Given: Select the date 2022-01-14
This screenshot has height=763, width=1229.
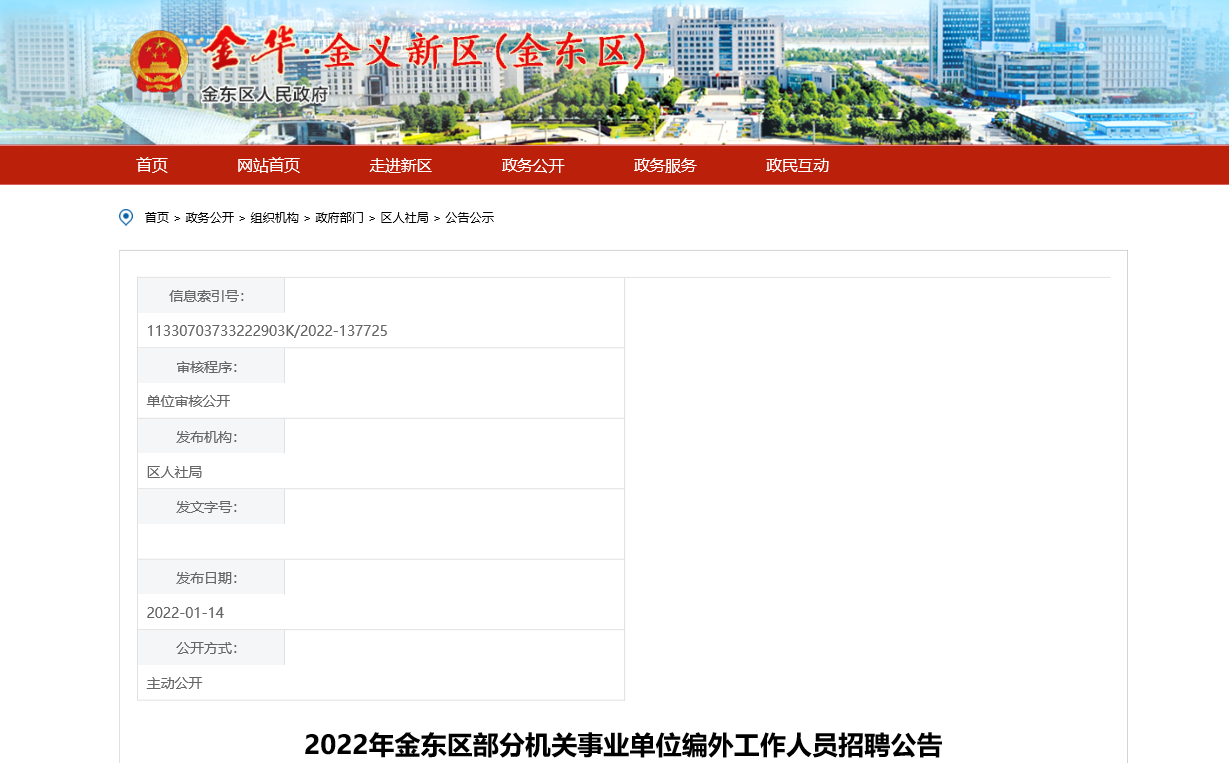Looking at the screenshot, I should (186, 613).
